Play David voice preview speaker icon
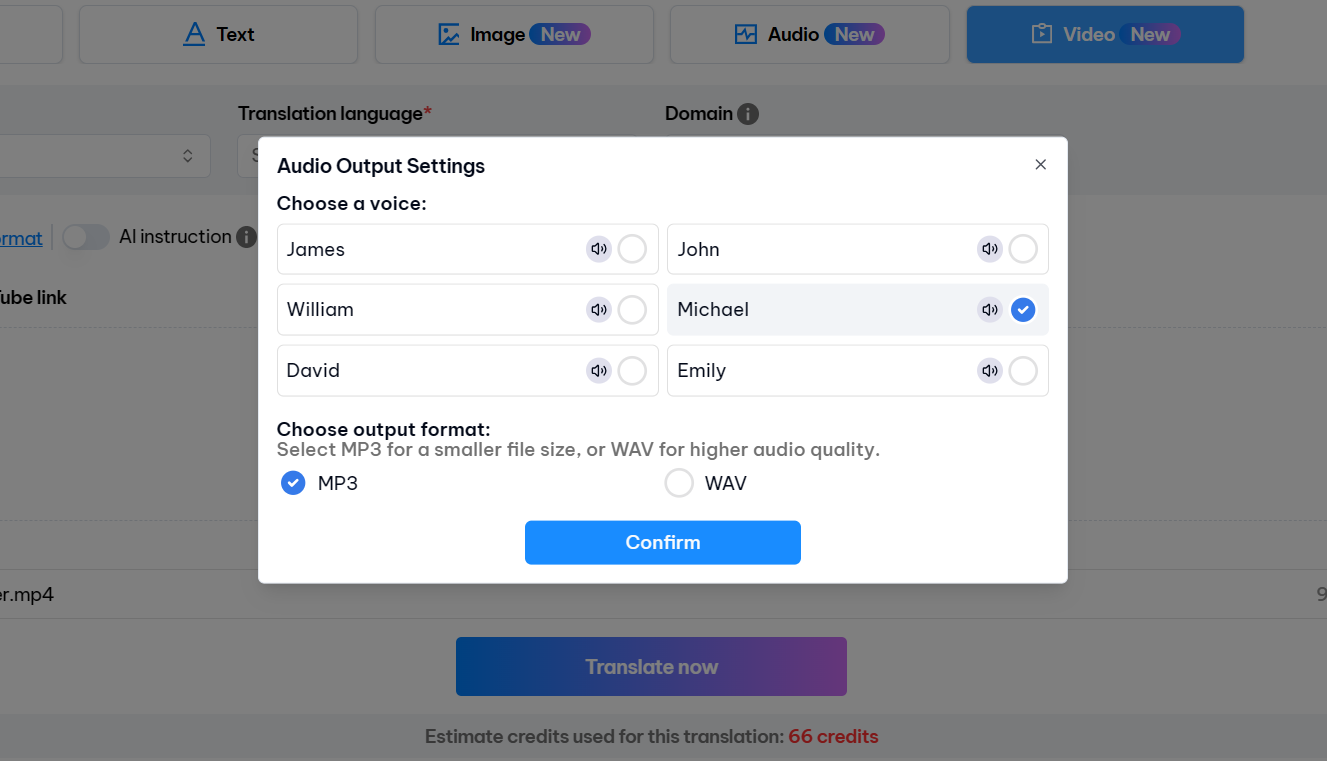 point(599,371)
